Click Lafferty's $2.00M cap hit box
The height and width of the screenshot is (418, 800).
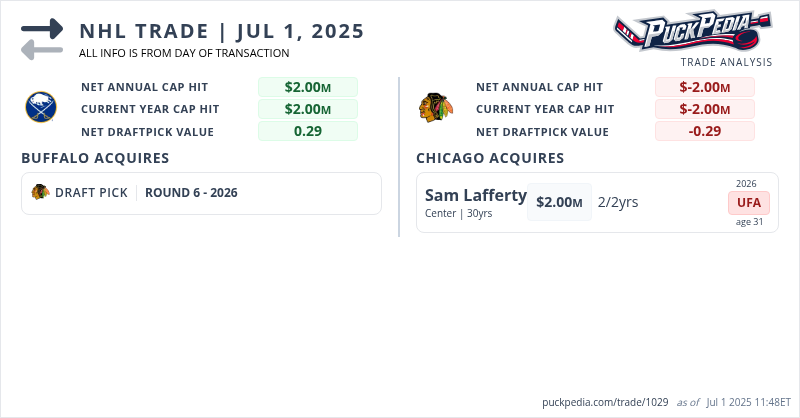click(559, 202)
